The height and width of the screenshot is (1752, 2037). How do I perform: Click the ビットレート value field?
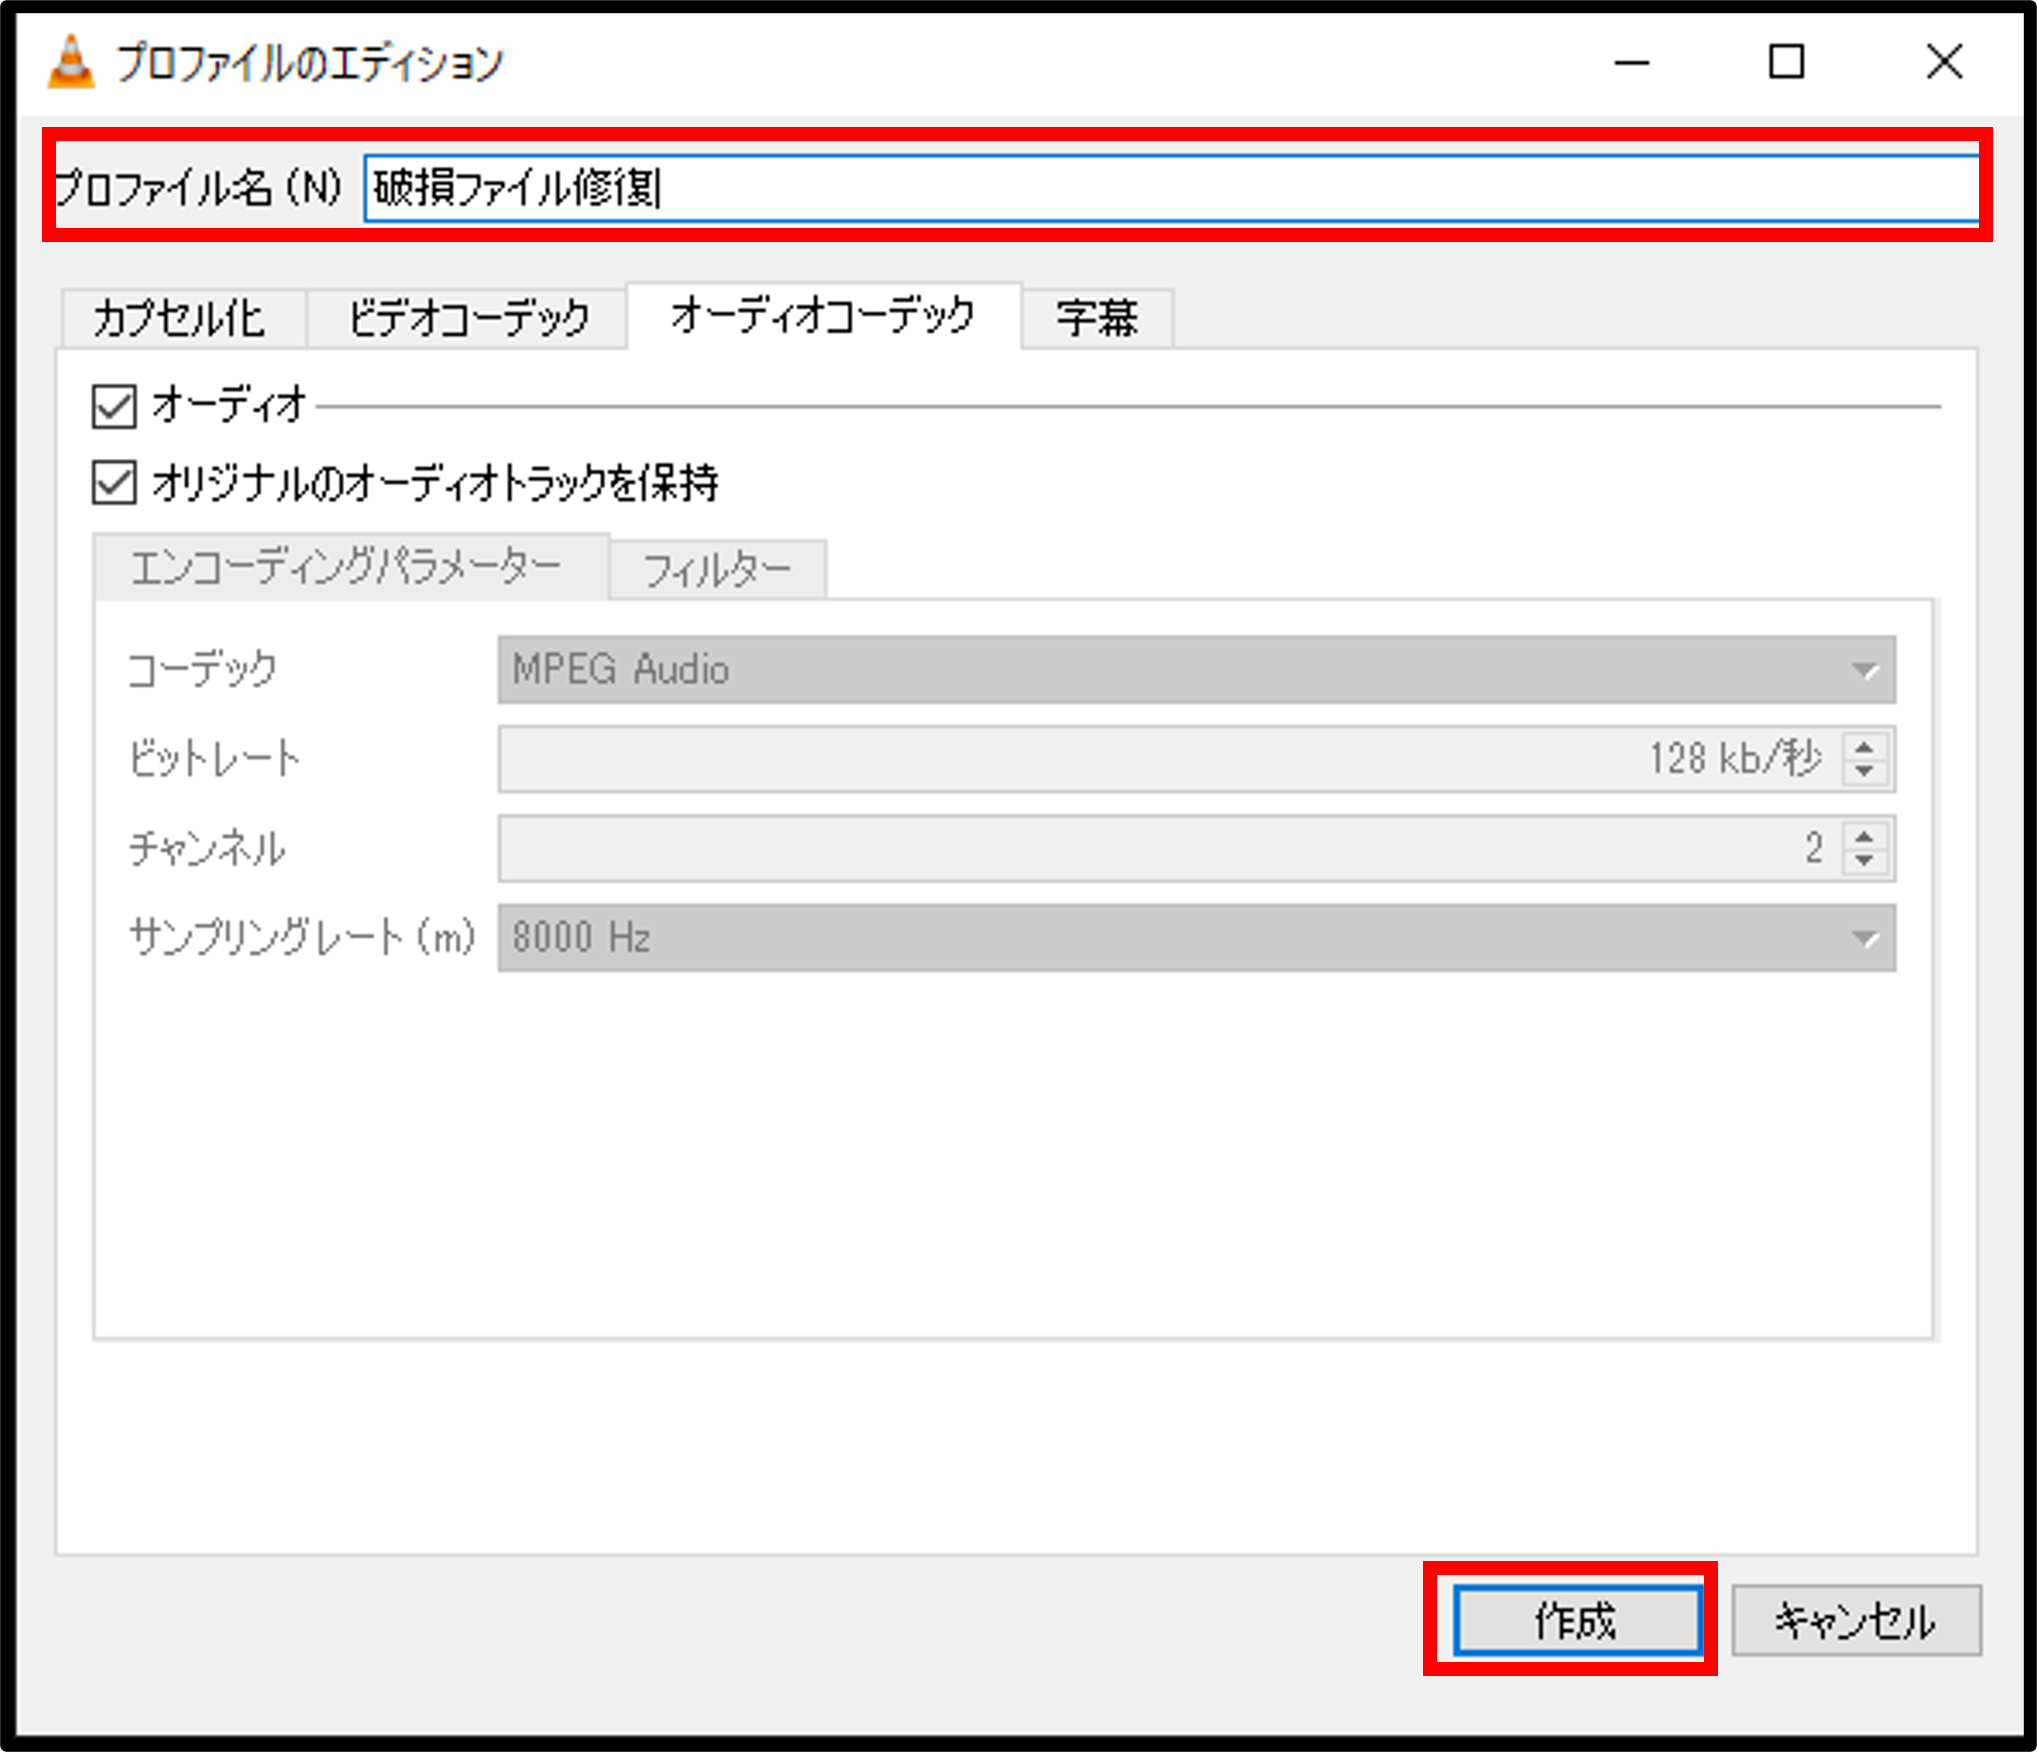(1170, 759)
